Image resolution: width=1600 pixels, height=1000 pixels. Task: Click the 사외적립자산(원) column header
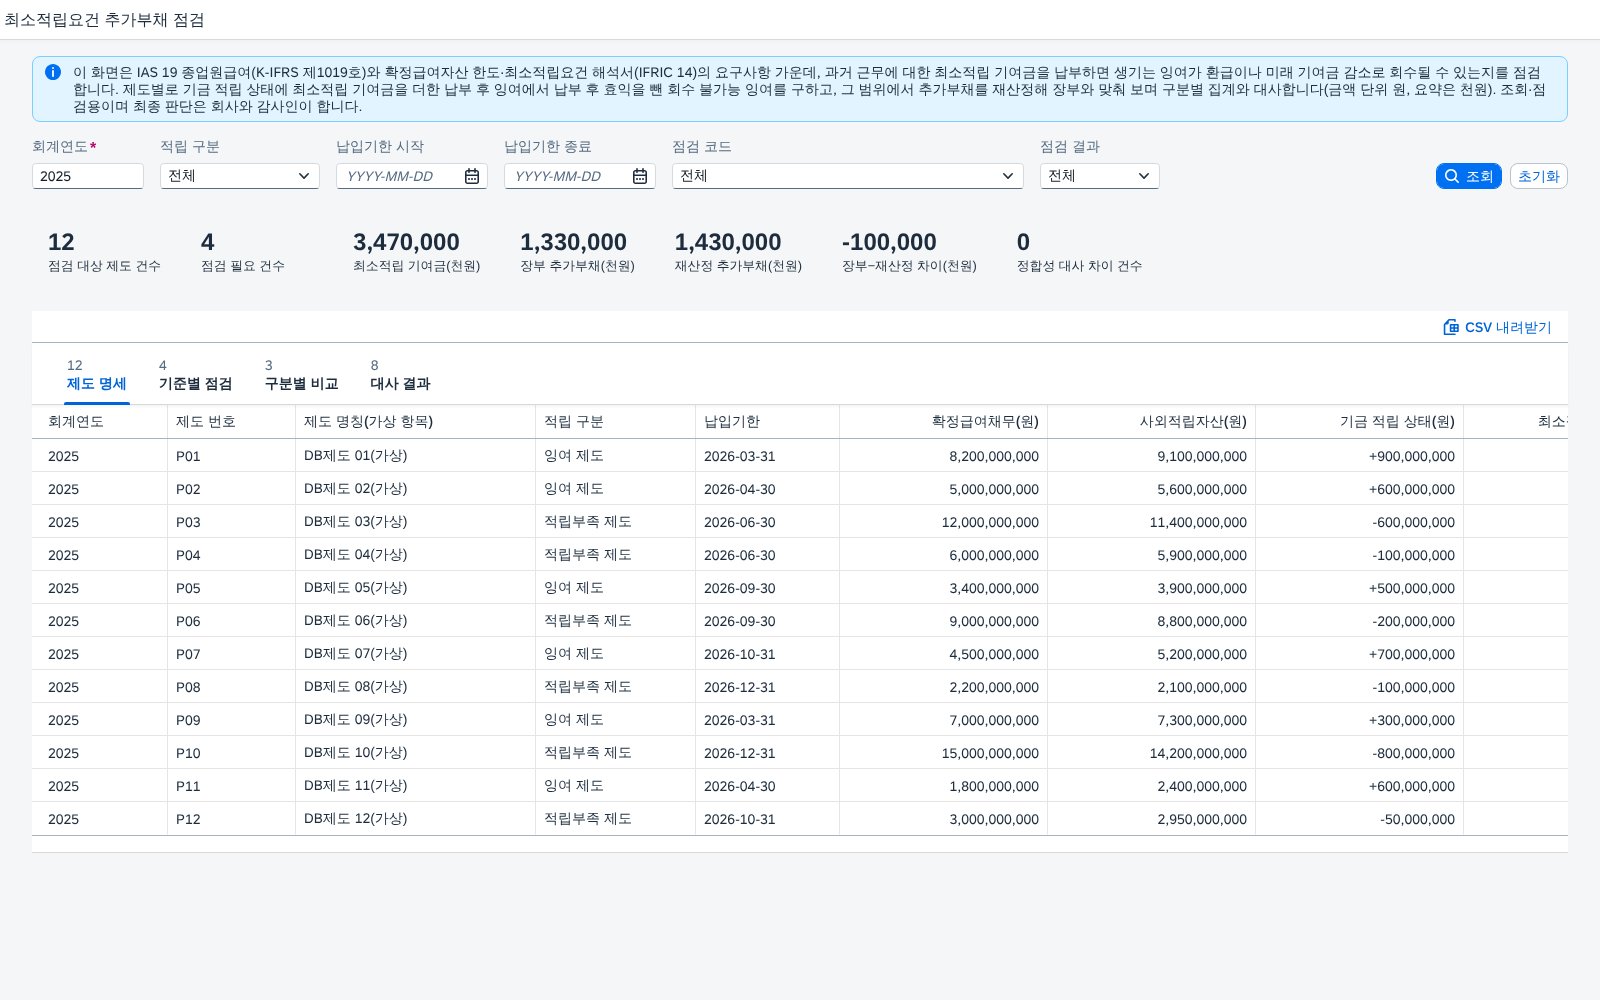[1151, 422]
